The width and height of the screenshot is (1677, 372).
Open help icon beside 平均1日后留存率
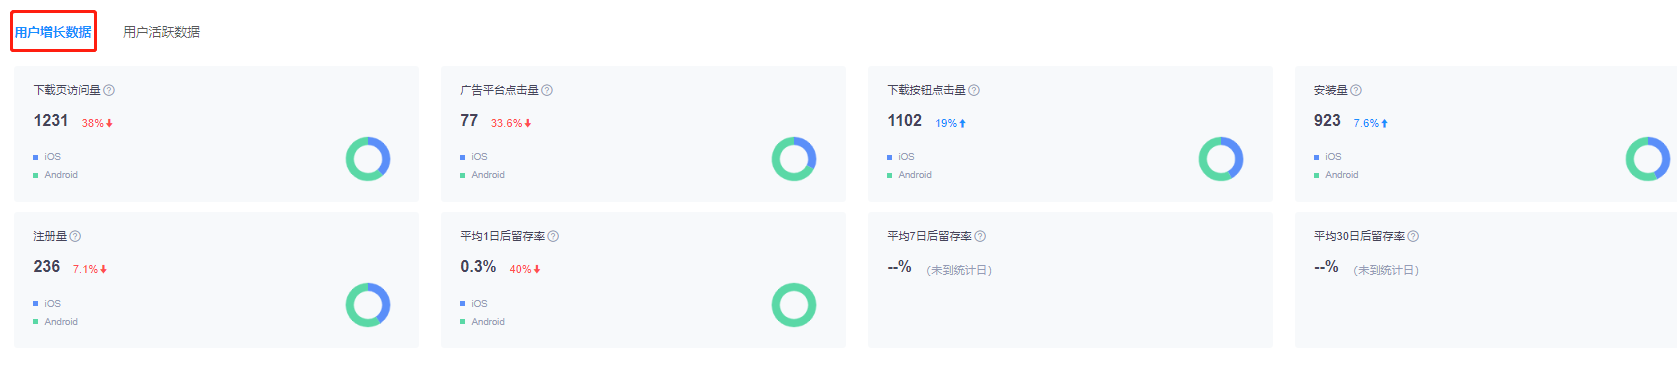click(553, 236)
